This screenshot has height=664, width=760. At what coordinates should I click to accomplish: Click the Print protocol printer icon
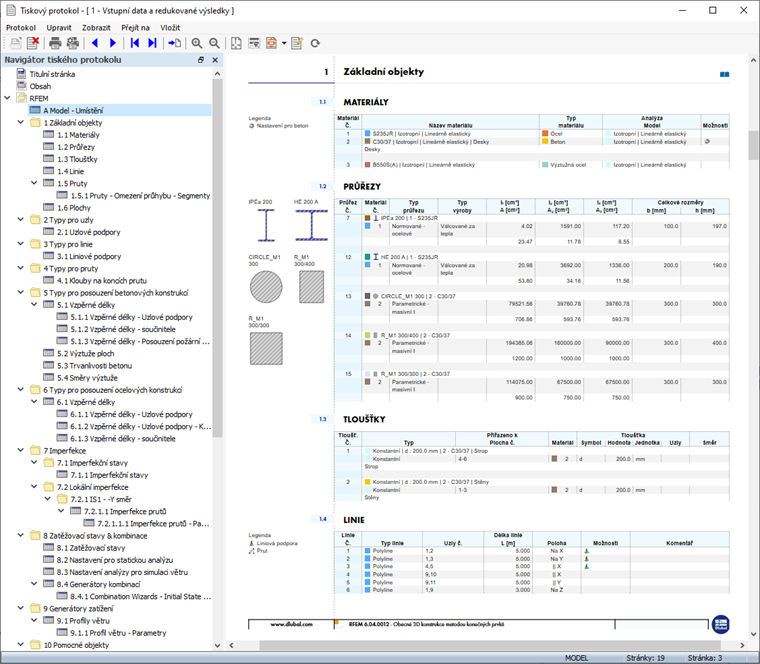pyautogui.click(x=56, y=44)
